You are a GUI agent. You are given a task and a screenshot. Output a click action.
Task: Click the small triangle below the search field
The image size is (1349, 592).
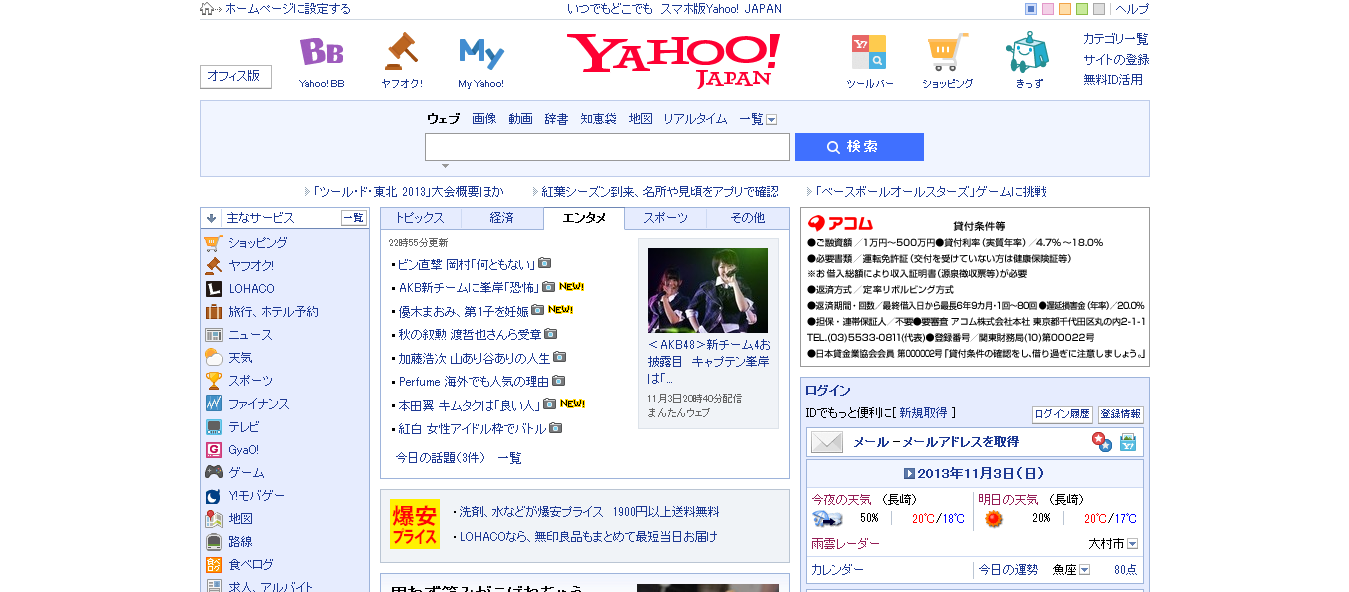point(445,166)
